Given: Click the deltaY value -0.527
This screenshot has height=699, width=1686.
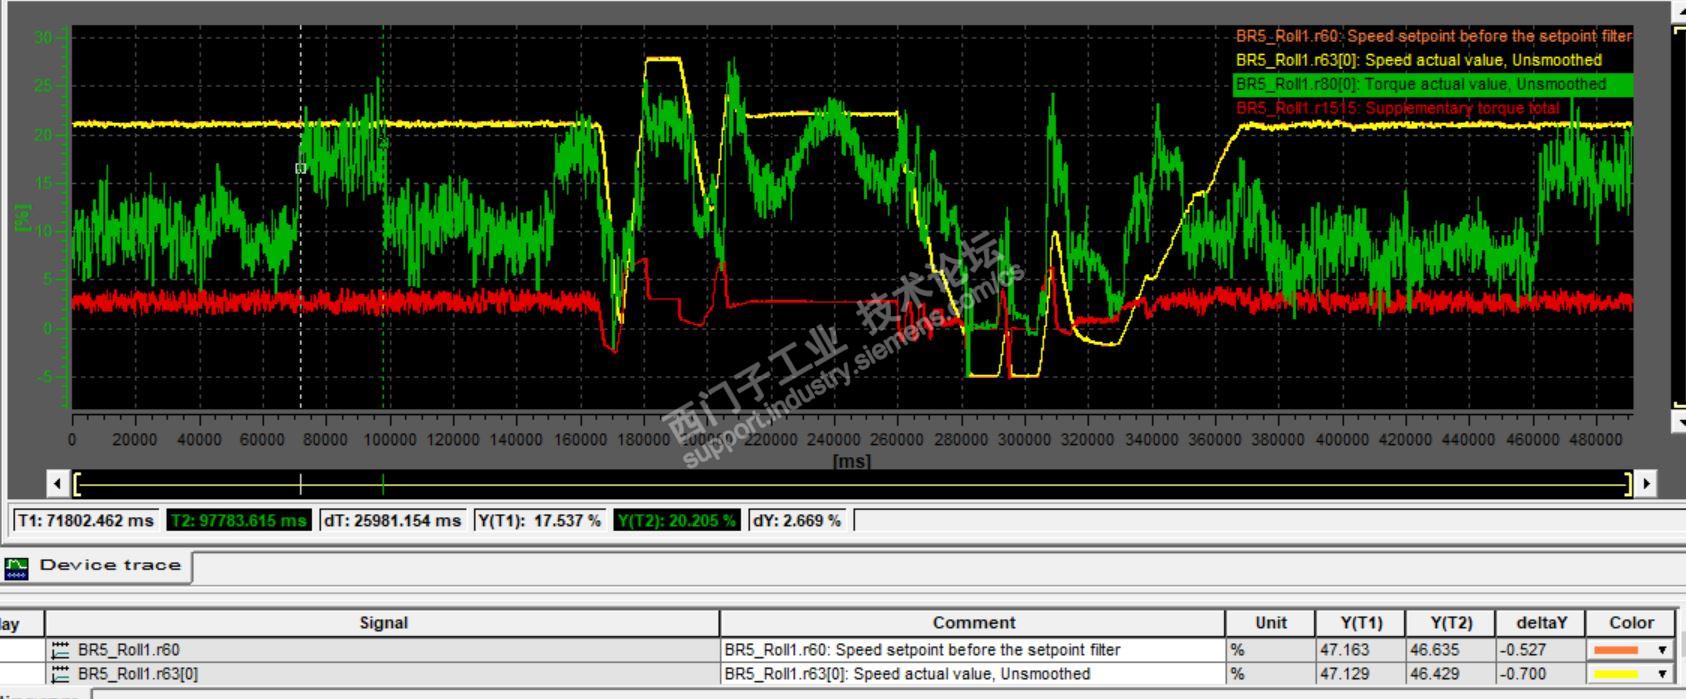Looking at the screenshot, I should (x=1540, y=650).
